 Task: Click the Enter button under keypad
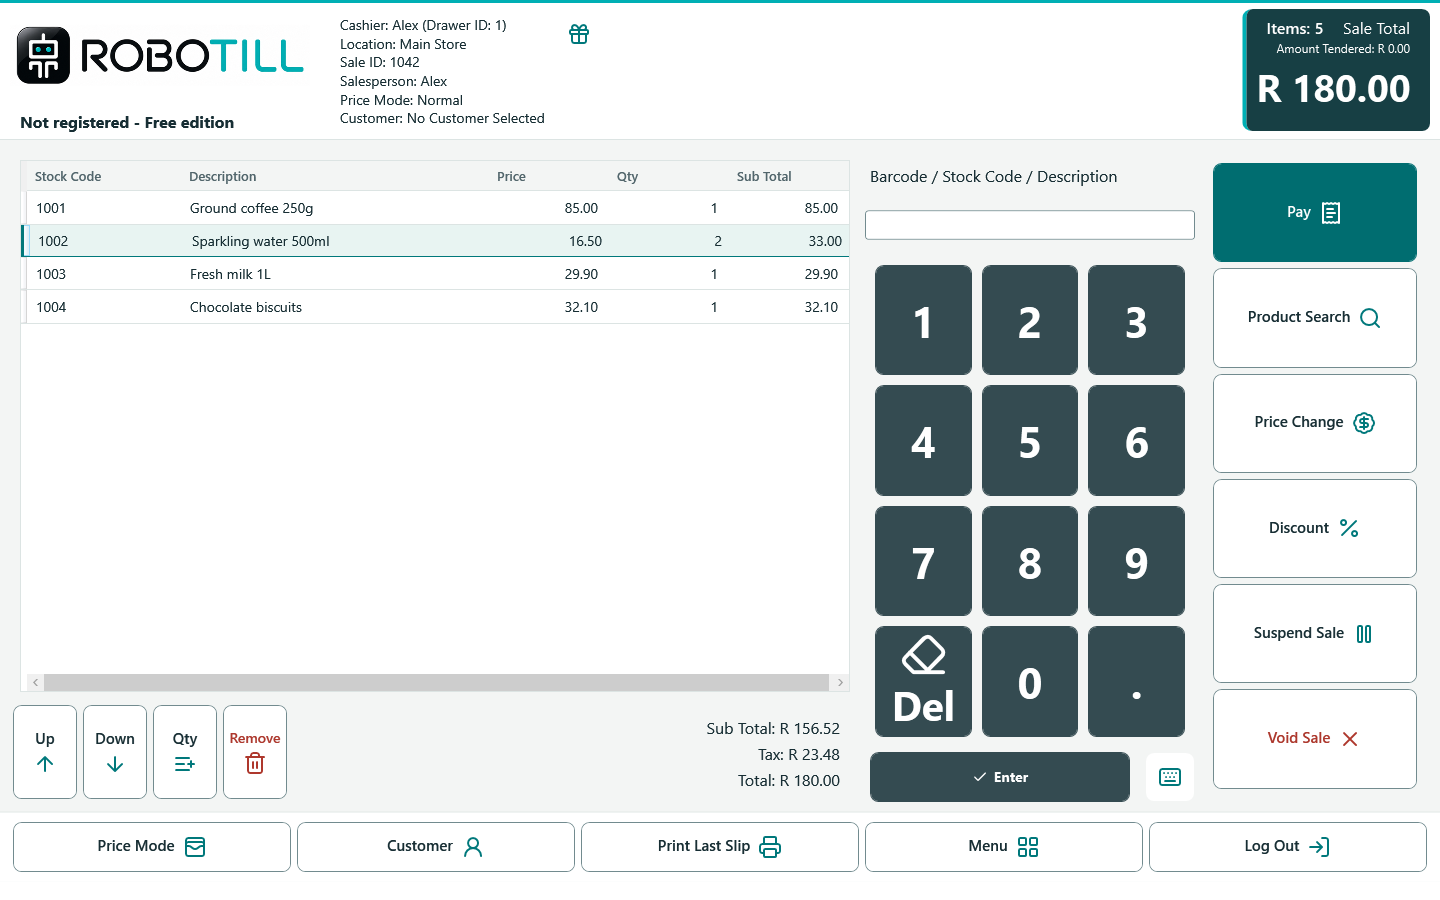[1000, 777]
